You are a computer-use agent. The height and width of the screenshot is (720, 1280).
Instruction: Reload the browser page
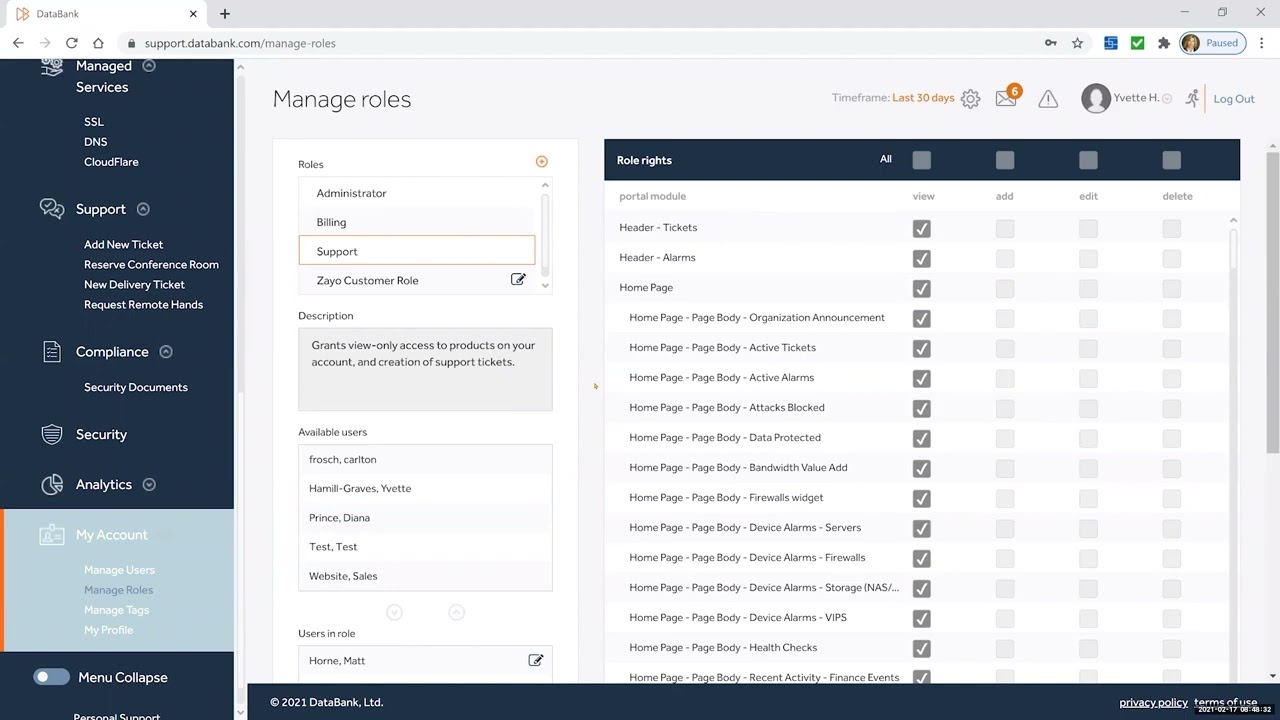tap(71, 43)
